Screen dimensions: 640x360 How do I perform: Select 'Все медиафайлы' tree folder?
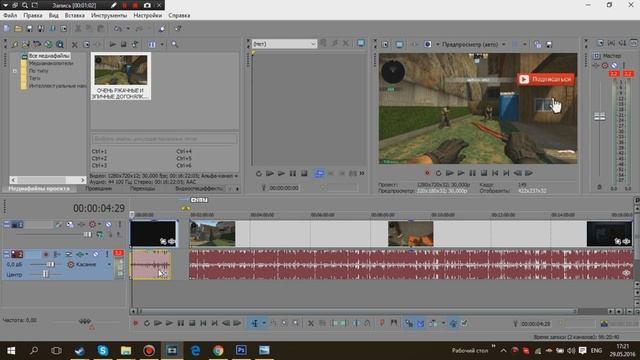point(49,56)
